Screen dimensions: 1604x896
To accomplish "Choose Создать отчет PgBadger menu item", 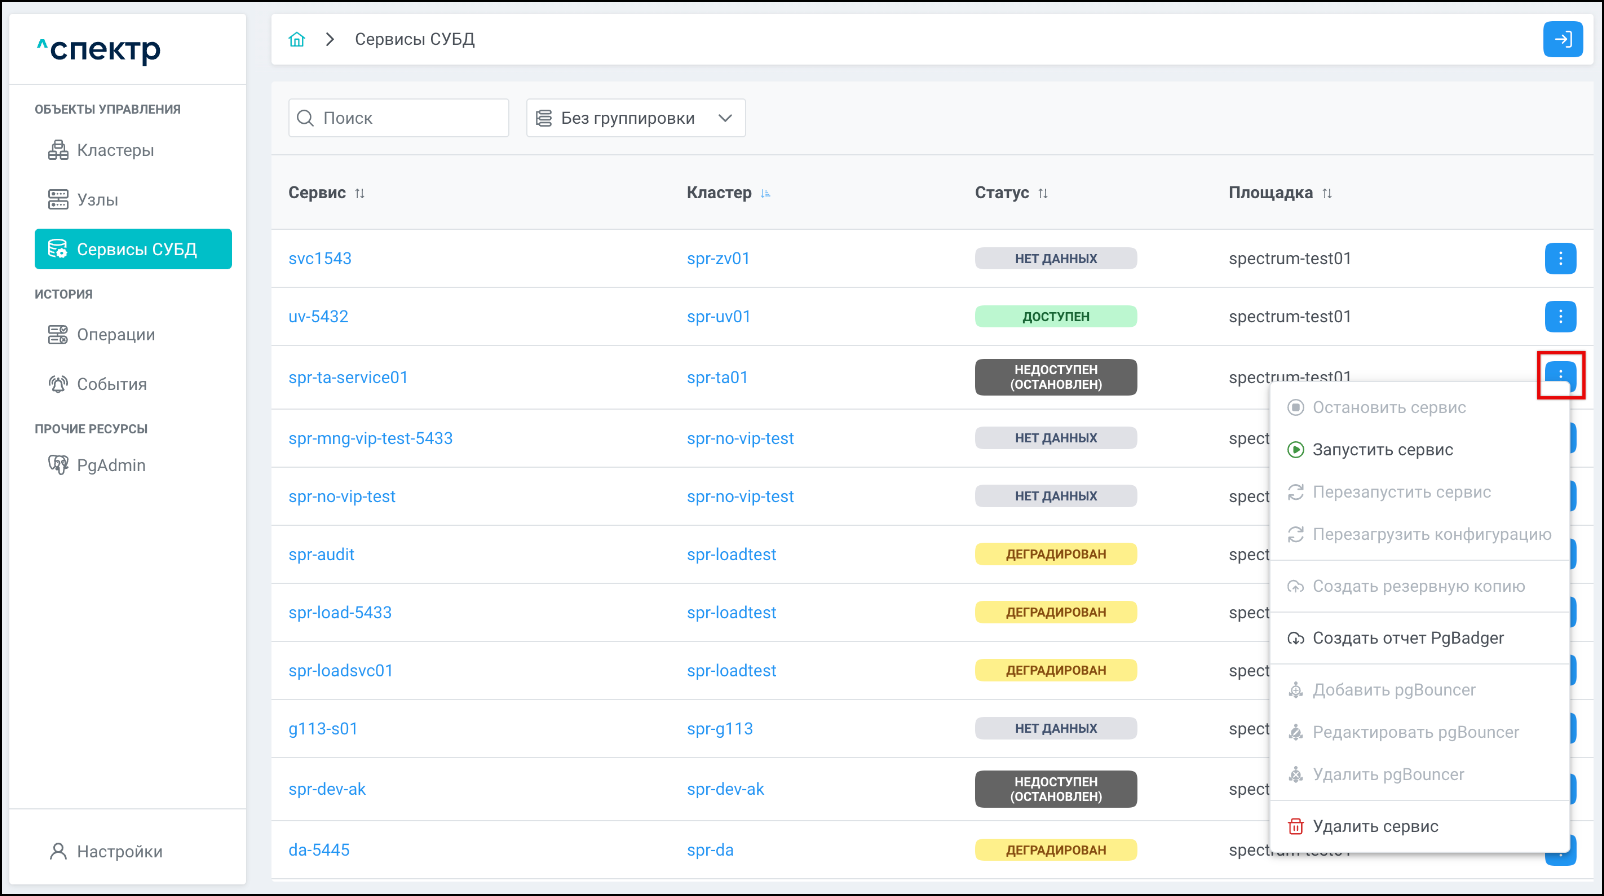I will (x=1407, y=638).
